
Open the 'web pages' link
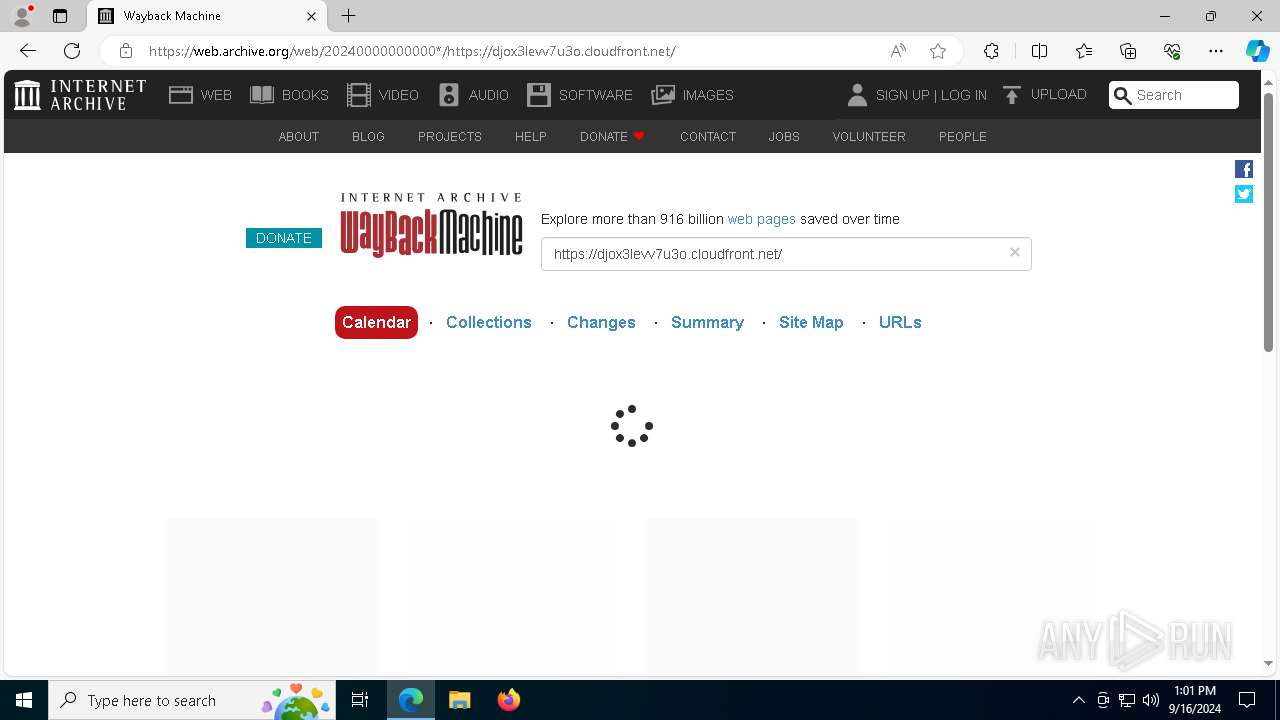coord(762,219)
